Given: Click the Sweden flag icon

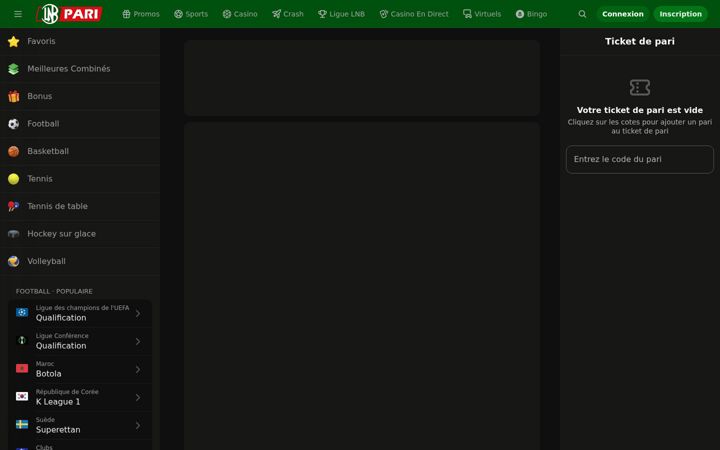Looking at the screenshot, I should pos(22,425).
